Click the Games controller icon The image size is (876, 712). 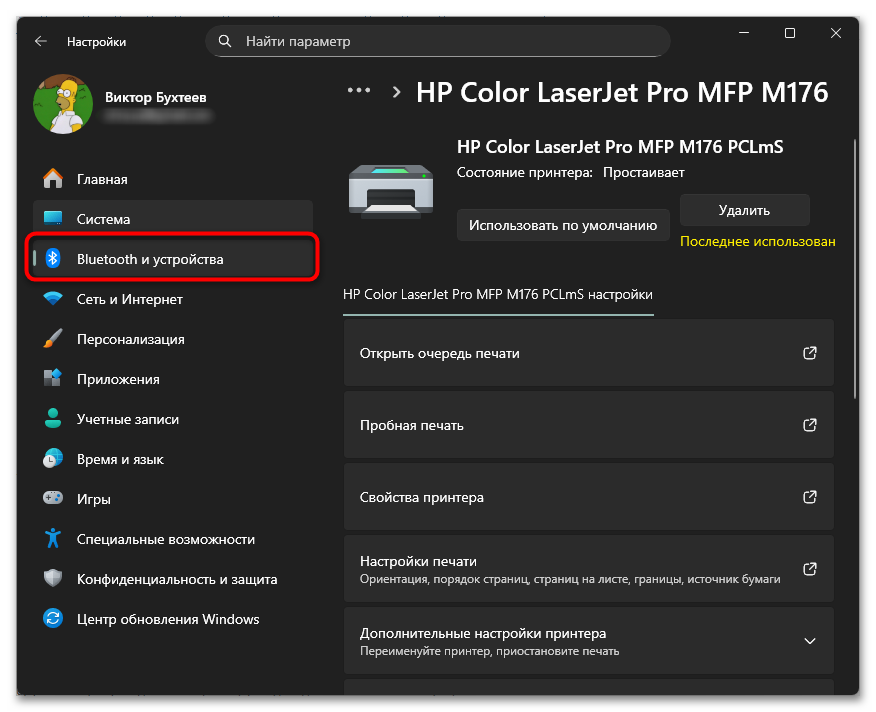coord(53,499)
